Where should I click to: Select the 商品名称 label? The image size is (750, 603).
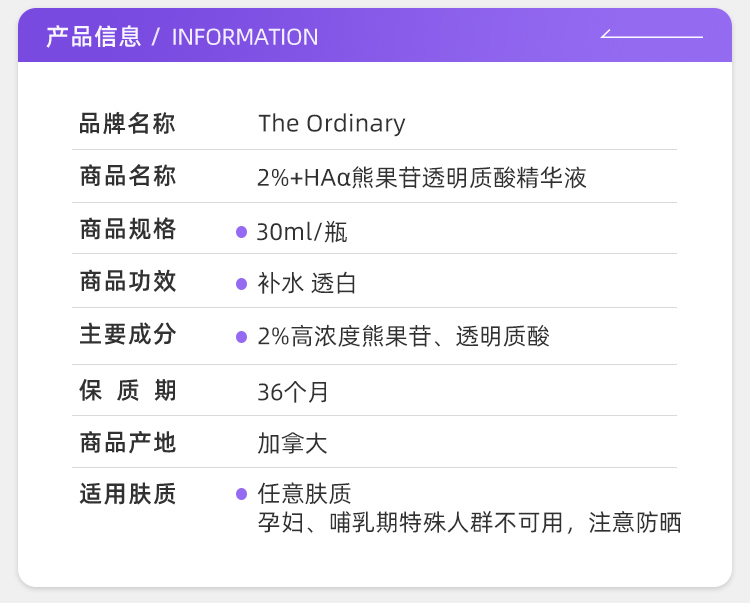pyautogui.click(x=127, y=177)
